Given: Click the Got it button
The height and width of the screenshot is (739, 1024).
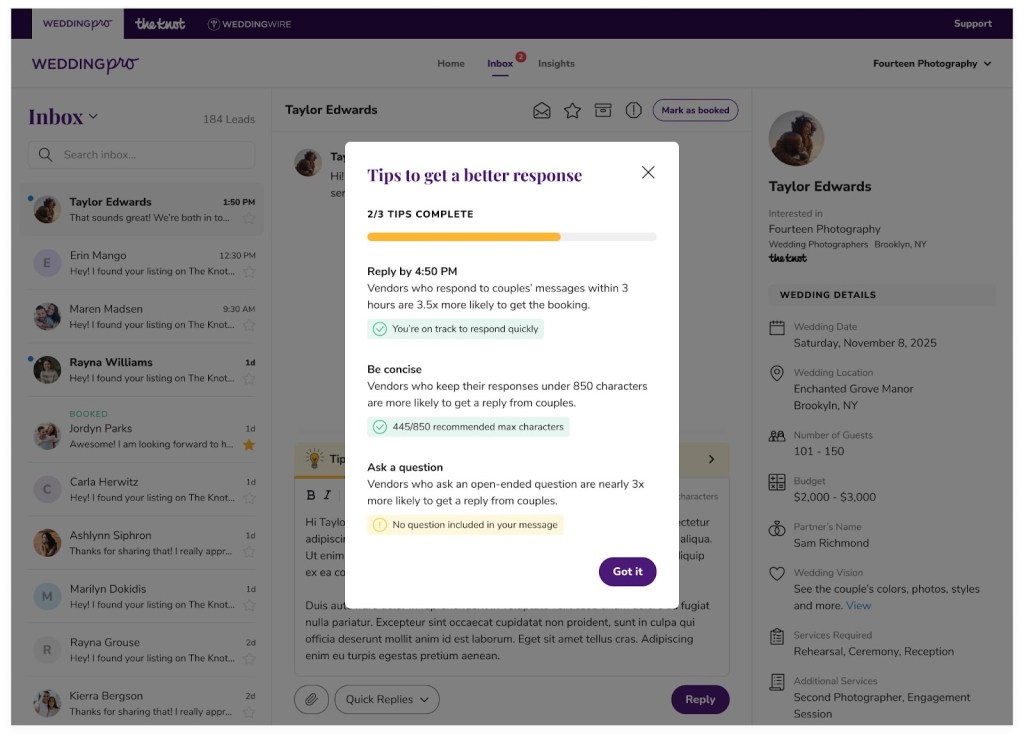Looking at the screenshot, I should (627, 571).
